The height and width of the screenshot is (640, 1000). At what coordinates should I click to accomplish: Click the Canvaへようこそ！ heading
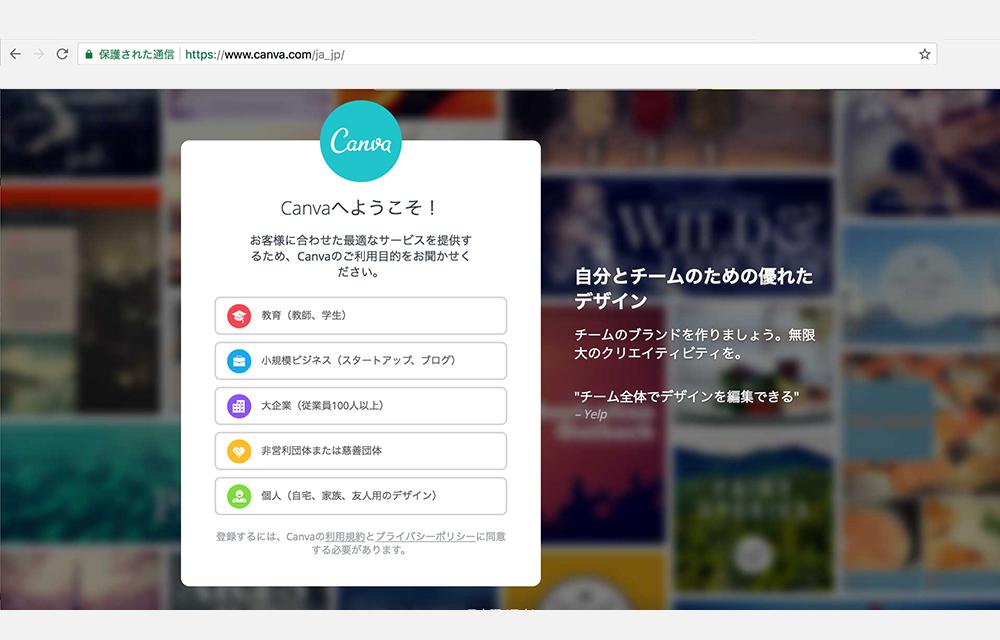(x=360, y=208)
